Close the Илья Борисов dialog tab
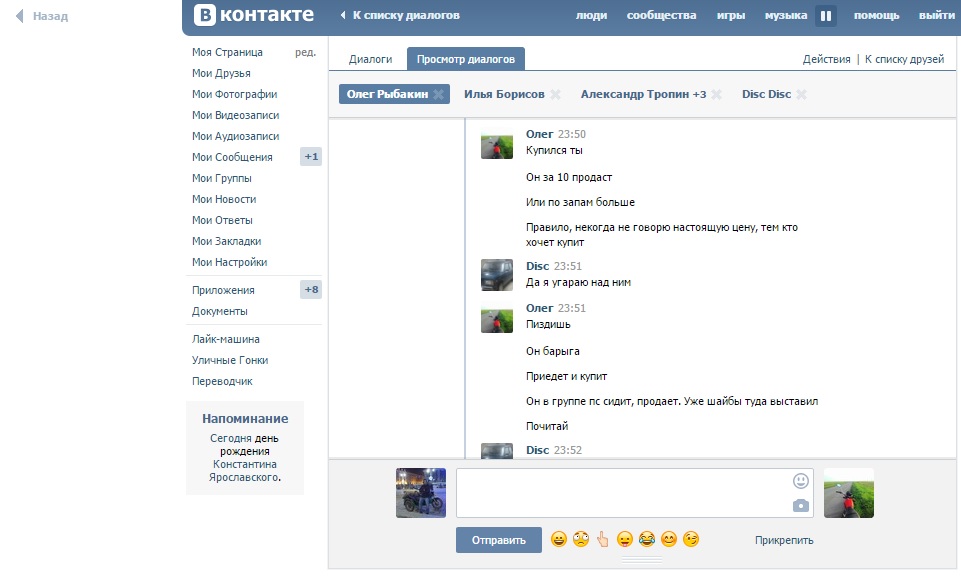The width and height of the screenshot is (961, 576). (x=555, y=94)
